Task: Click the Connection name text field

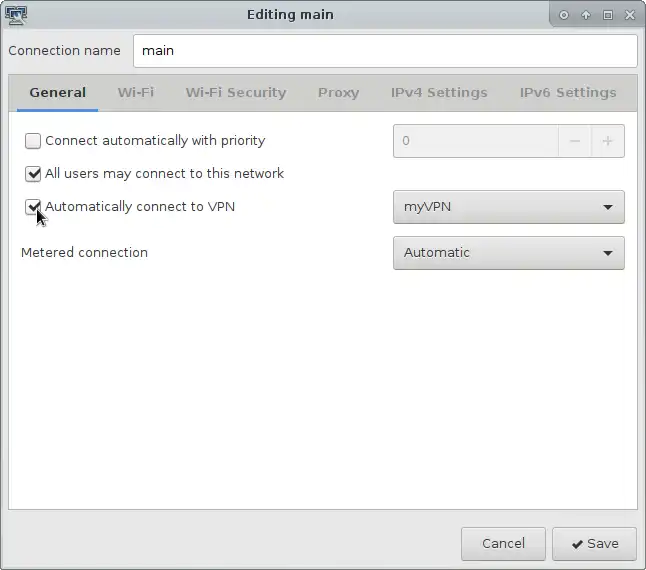Action: 385,51
